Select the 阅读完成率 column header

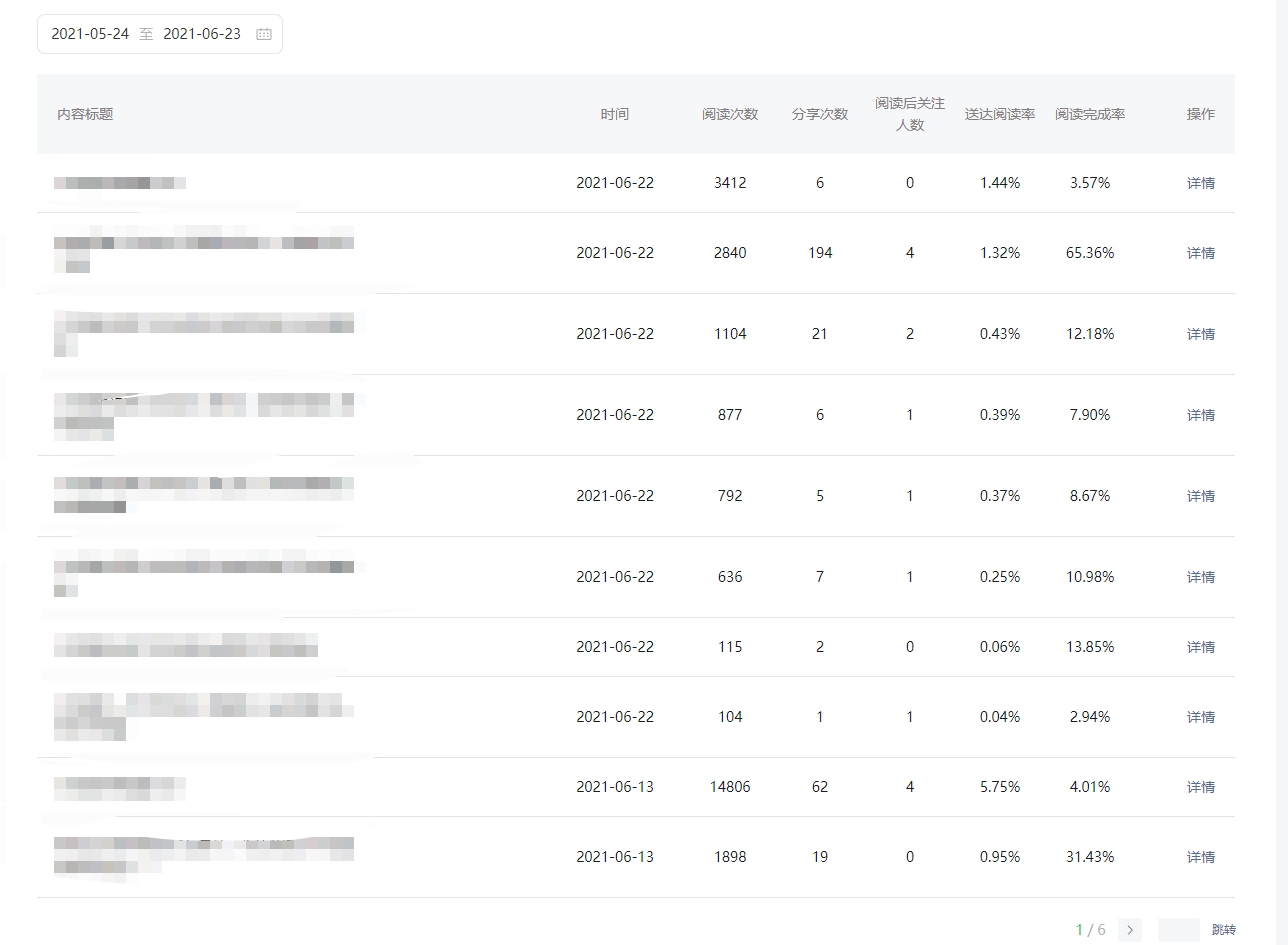[x=1090, y=114]
